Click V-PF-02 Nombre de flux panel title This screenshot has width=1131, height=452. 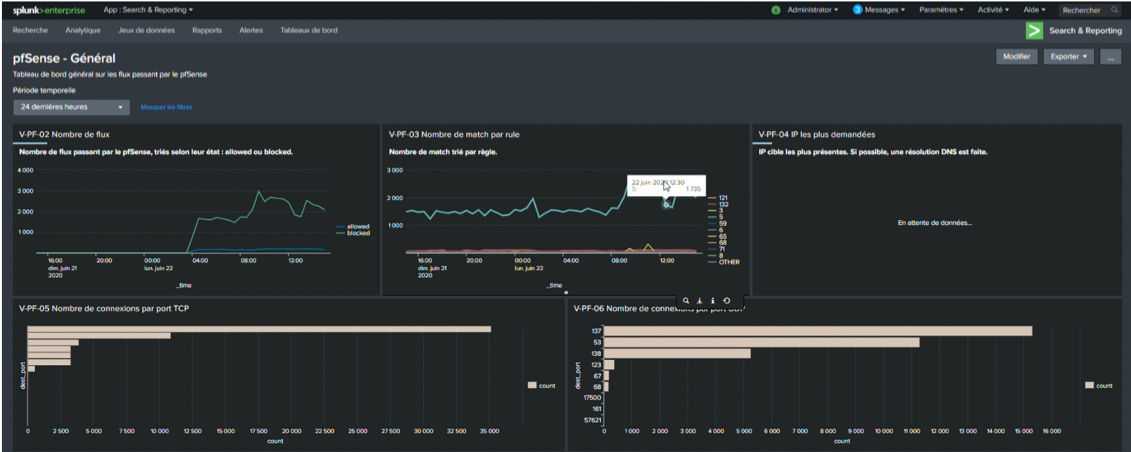(64, 134)
